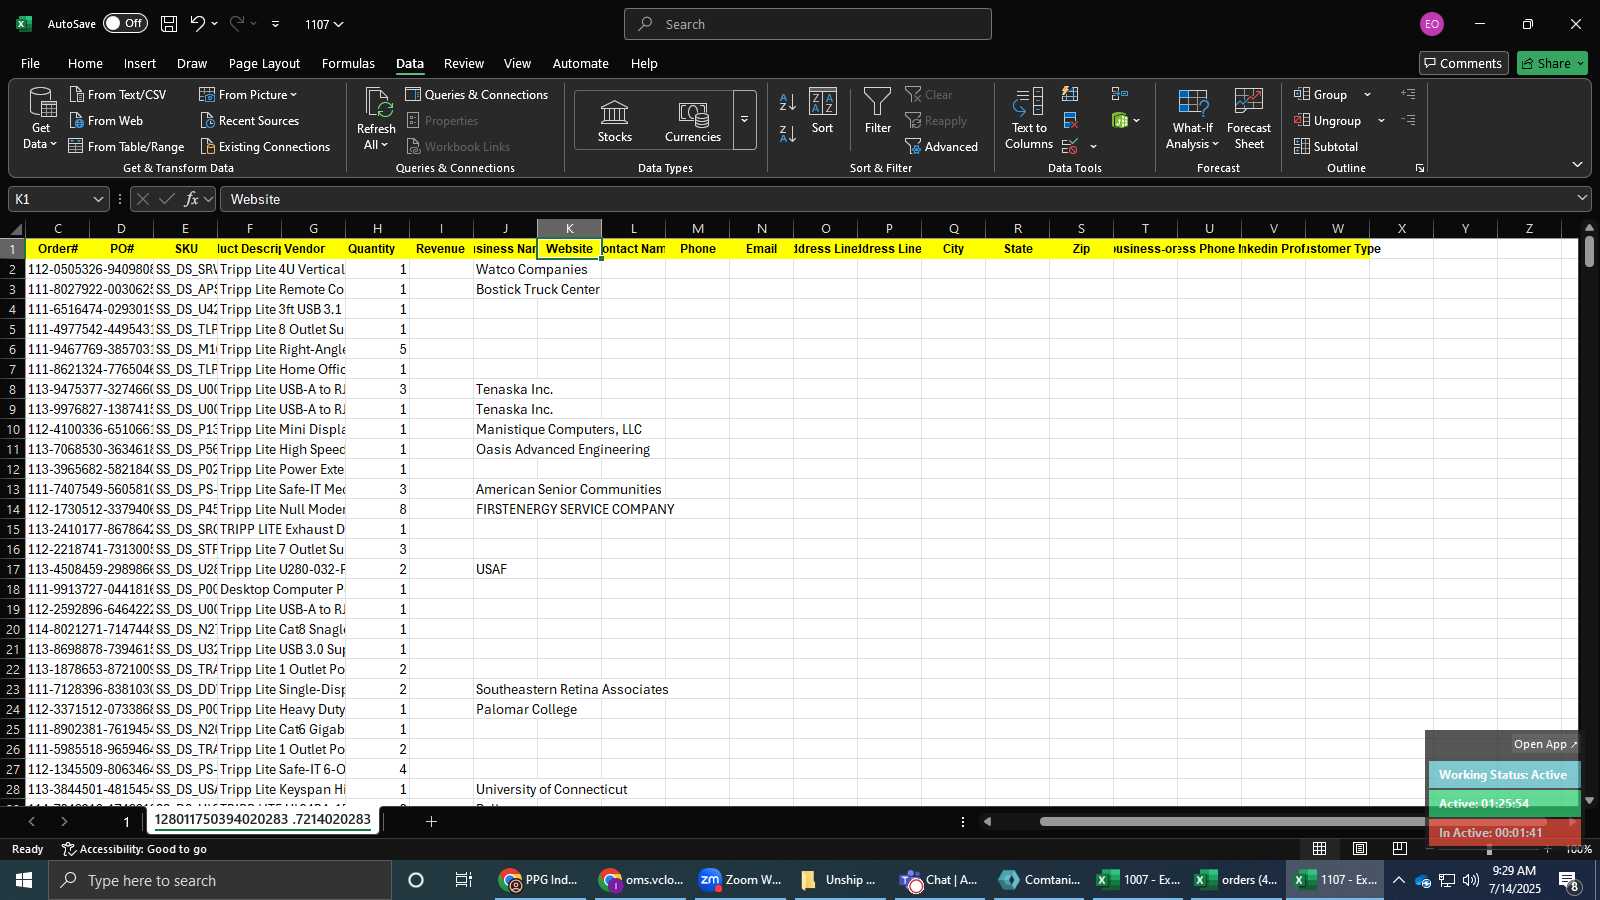Open the Comments pane button

(x=1464, y=63)
